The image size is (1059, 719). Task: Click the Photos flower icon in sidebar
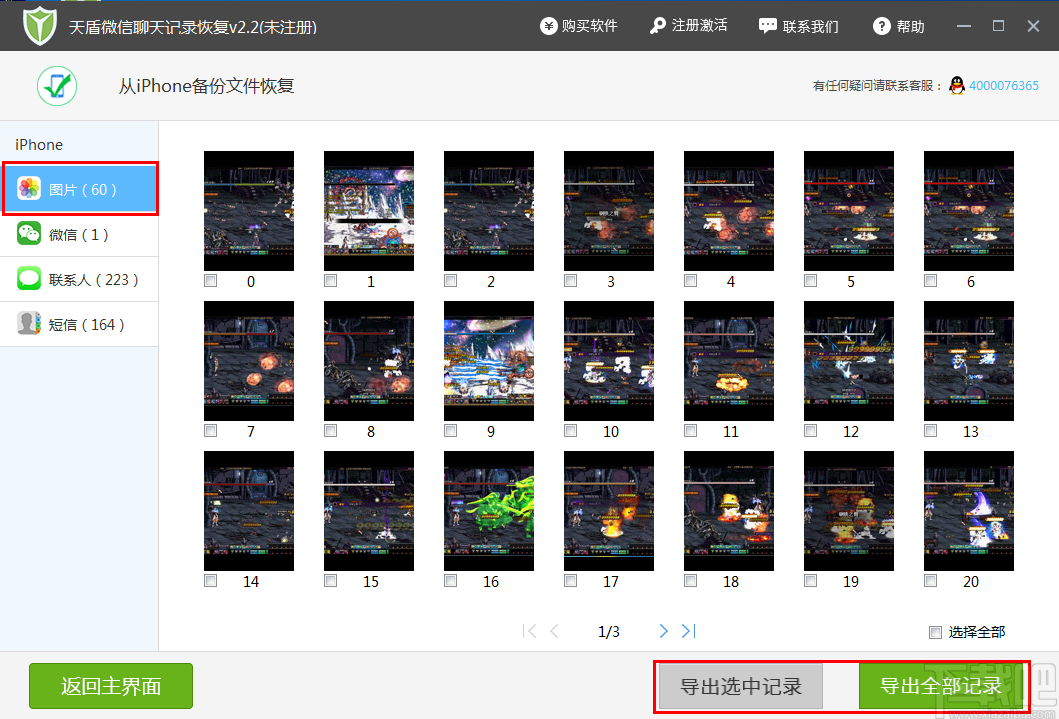pos(29,188)
